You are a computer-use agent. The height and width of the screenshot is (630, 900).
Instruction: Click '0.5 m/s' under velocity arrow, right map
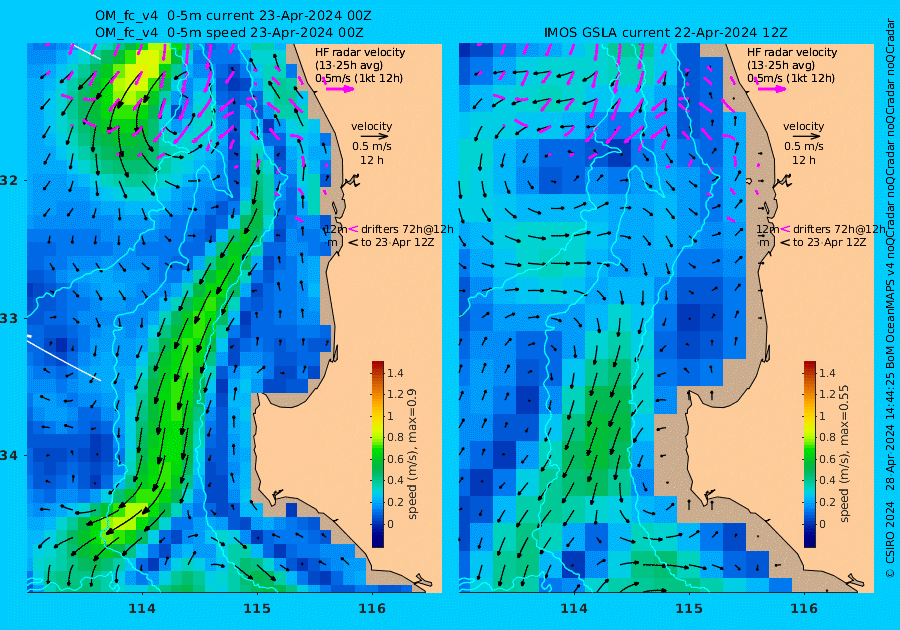(804, 146)
